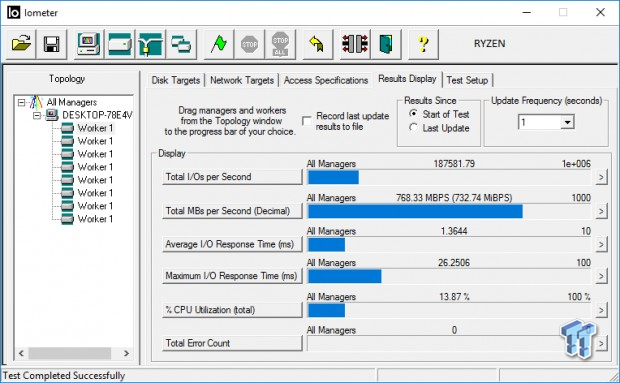The image size is (620, 383).
Task: Switch to the Disk Targets tab
Action: (x=176, y=80)
